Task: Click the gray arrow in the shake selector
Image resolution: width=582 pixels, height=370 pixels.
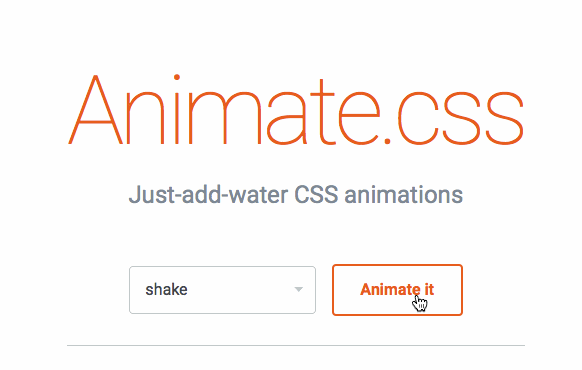Action: [x=298, y=289]
